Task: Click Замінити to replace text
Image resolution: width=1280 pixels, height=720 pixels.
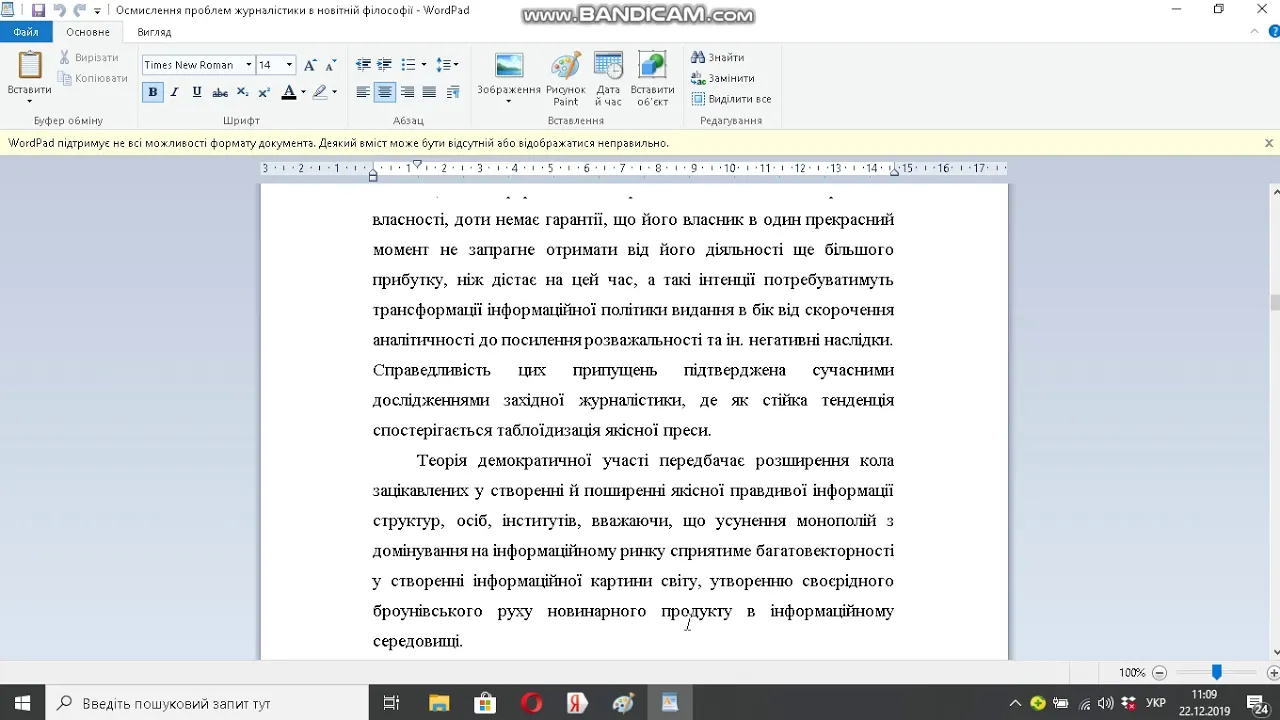Action: (x=723, y=78)
